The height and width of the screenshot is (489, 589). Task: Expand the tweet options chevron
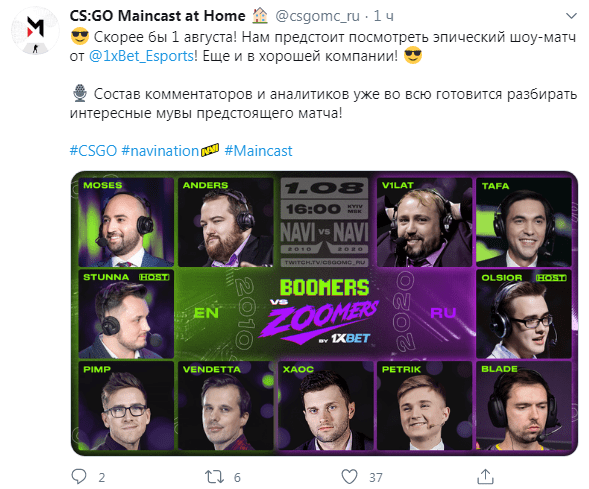pyautogui.click(x=571, y=16)
